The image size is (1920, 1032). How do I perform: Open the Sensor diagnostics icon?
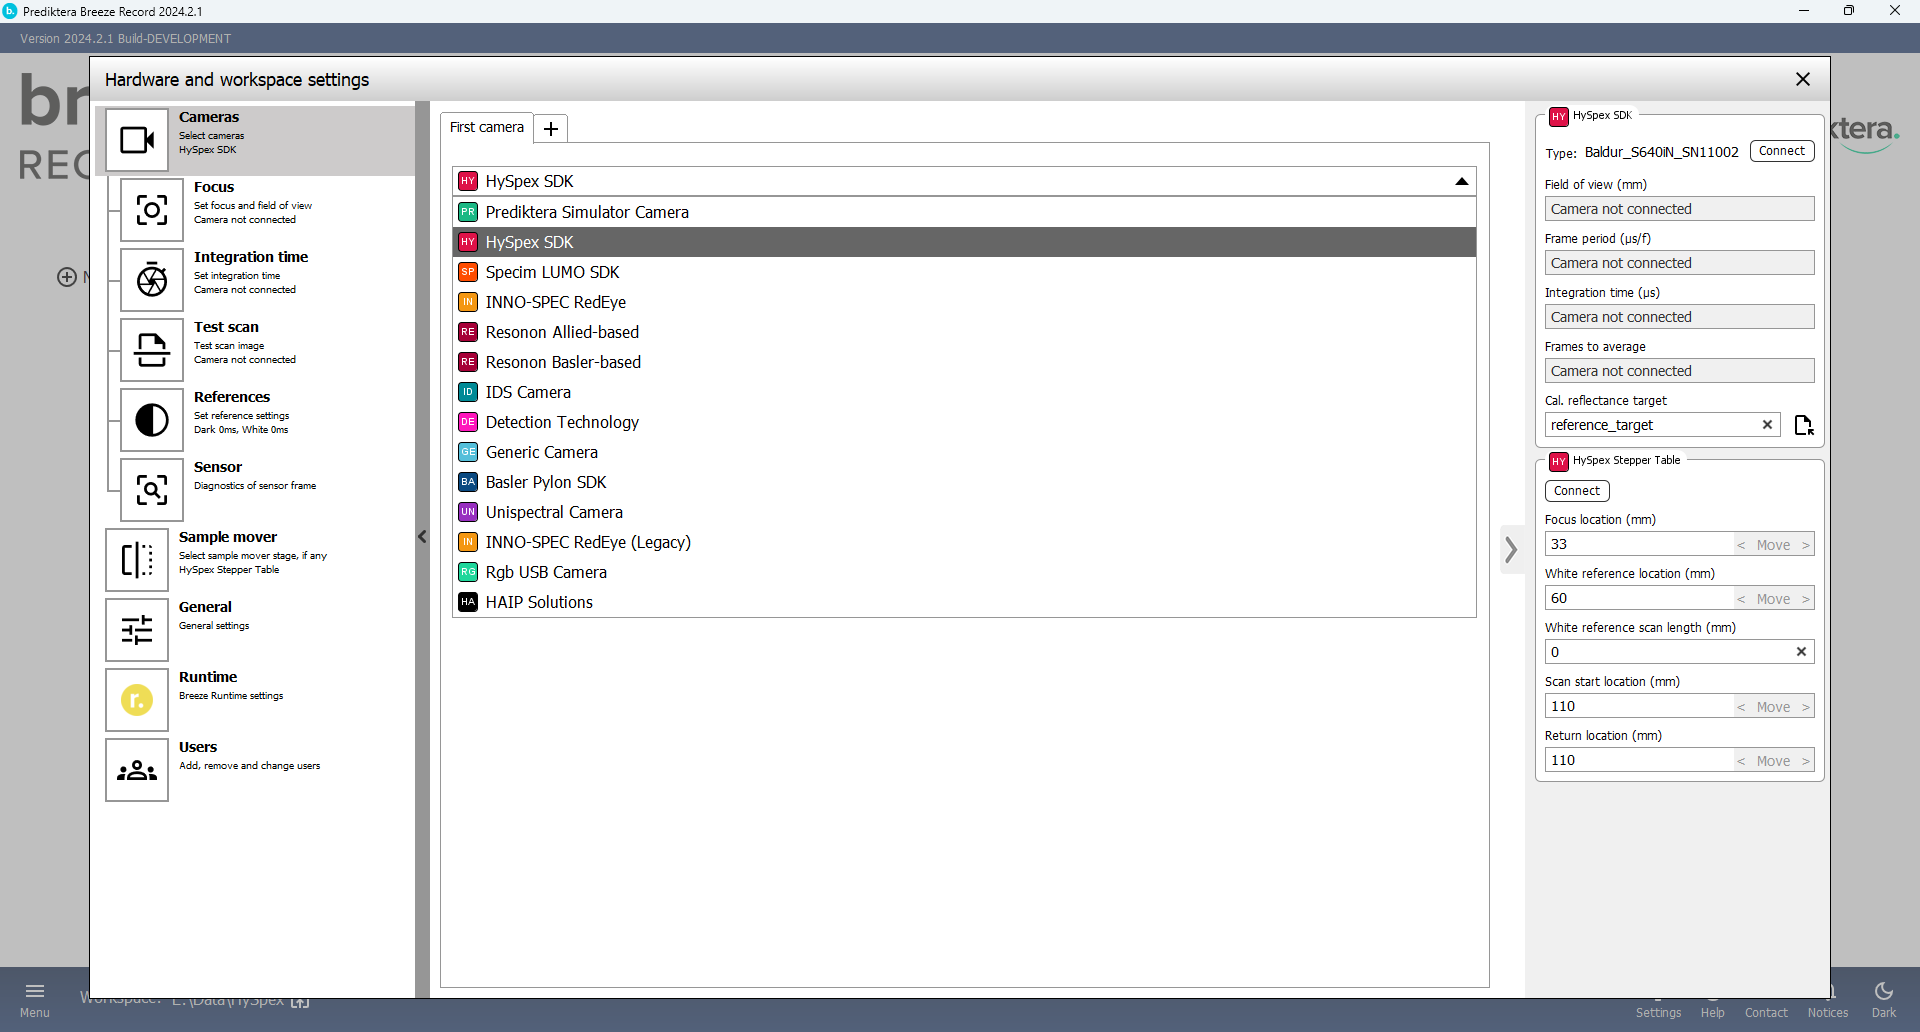[x=152, y=490]
